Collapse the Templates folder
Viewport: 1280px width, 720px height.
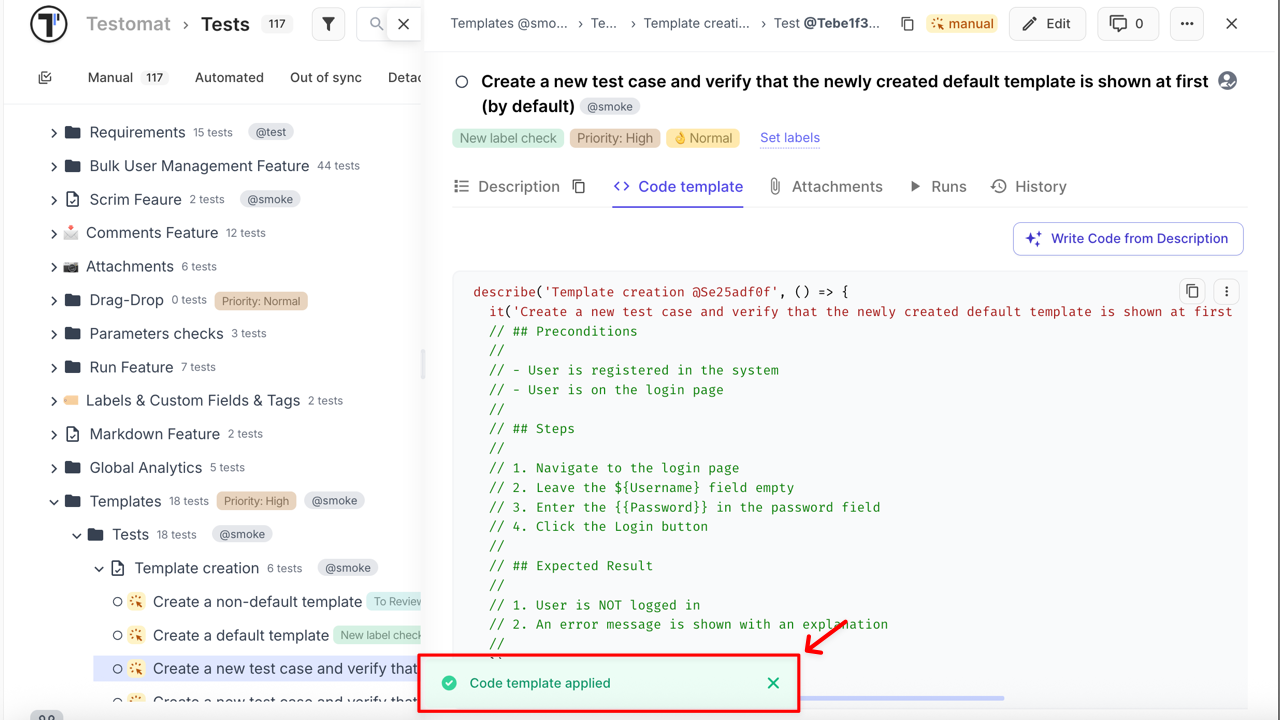pyautogui.click(x=54, y=502)
